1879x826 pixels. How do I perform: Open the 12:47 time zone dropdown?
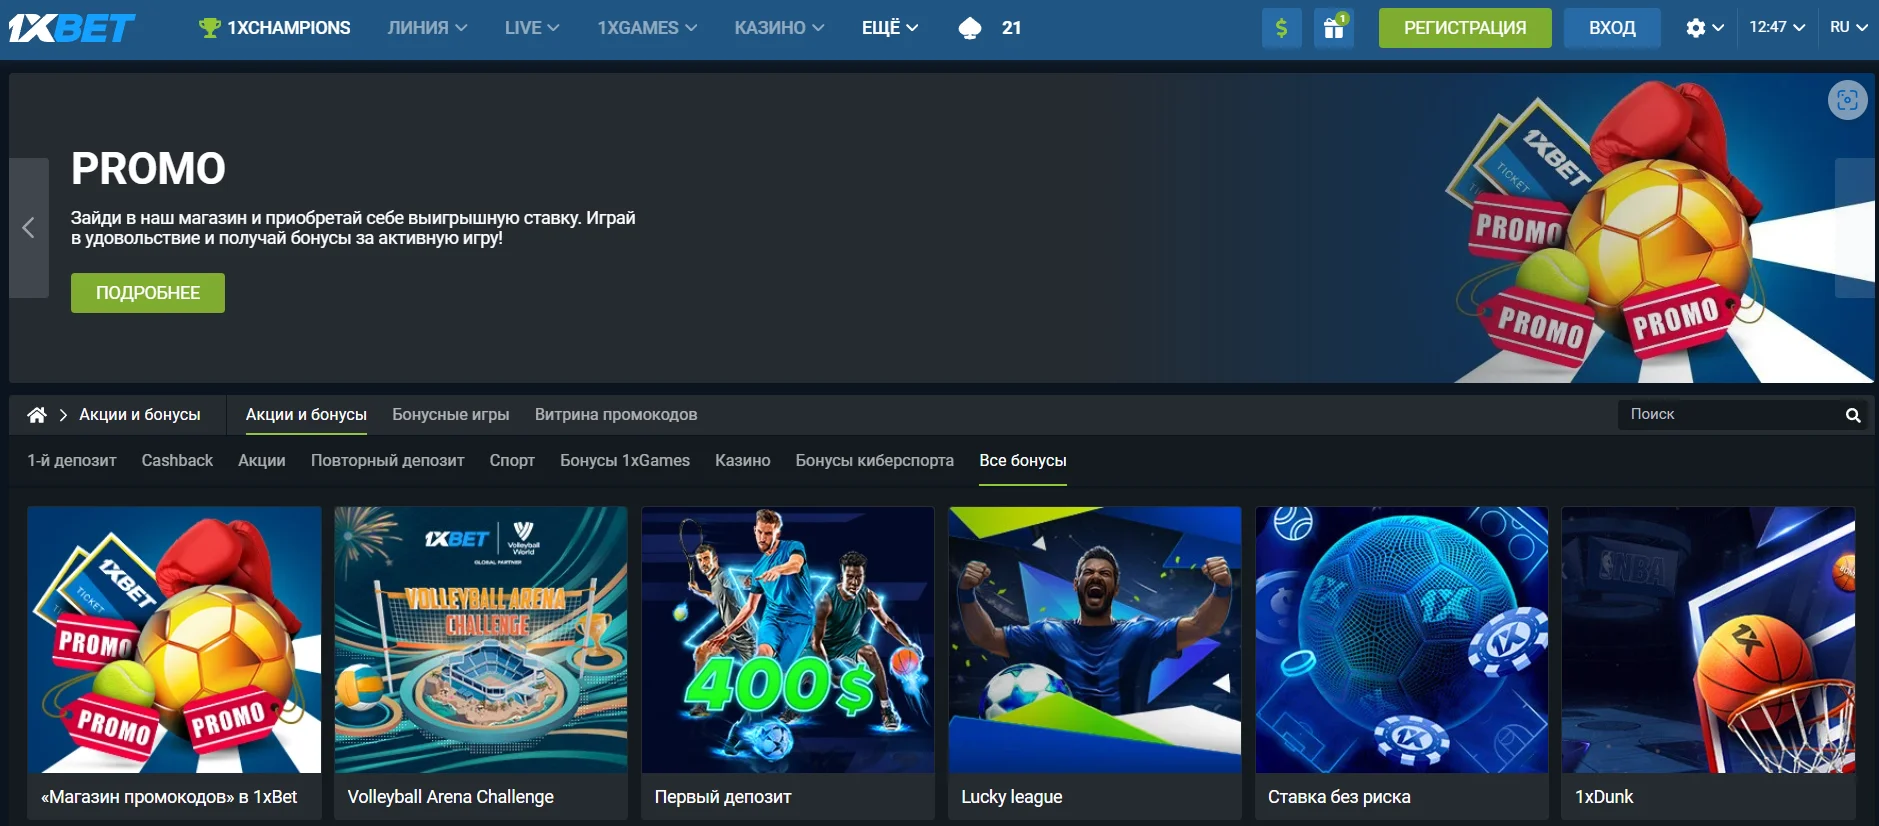pyautogui.click(x=1776, y=28)
